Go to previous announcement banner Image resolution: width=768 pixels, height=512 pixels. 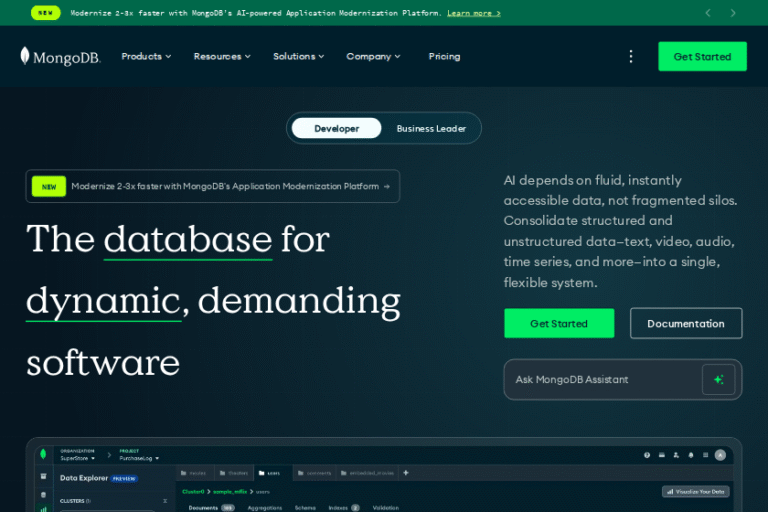pyautogui.click(x=708, y=13)
